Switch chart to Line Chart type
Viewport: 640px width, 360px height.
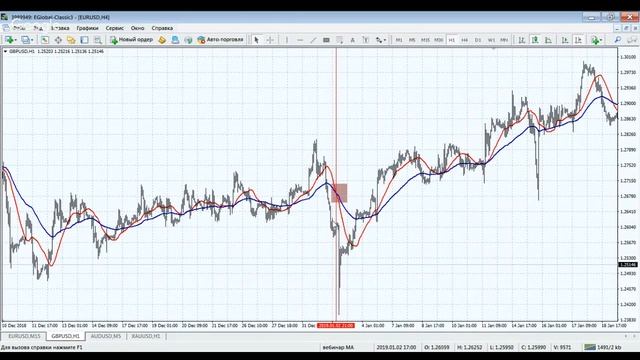(548, 40)
